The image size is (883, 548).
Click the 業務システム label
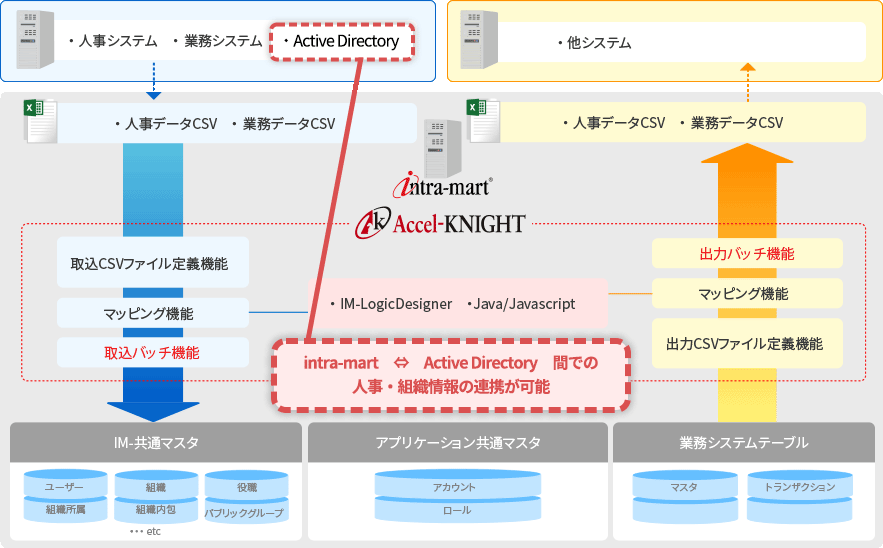[x=223, y=41]
